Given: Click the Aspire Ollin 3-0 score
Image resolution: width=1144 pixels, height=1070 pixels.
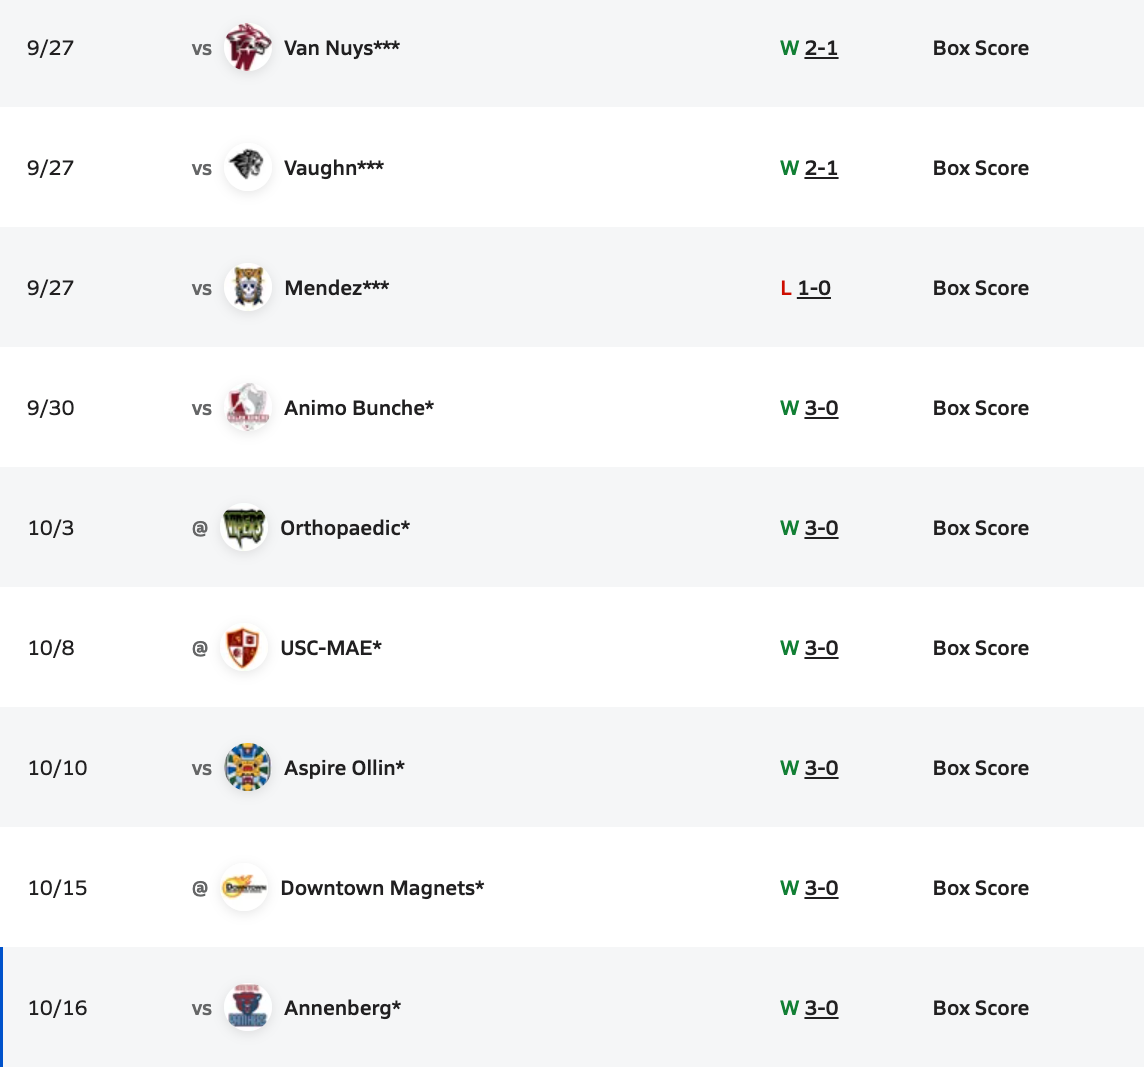Looking at the screenshot, I should [x=821, y=768].
